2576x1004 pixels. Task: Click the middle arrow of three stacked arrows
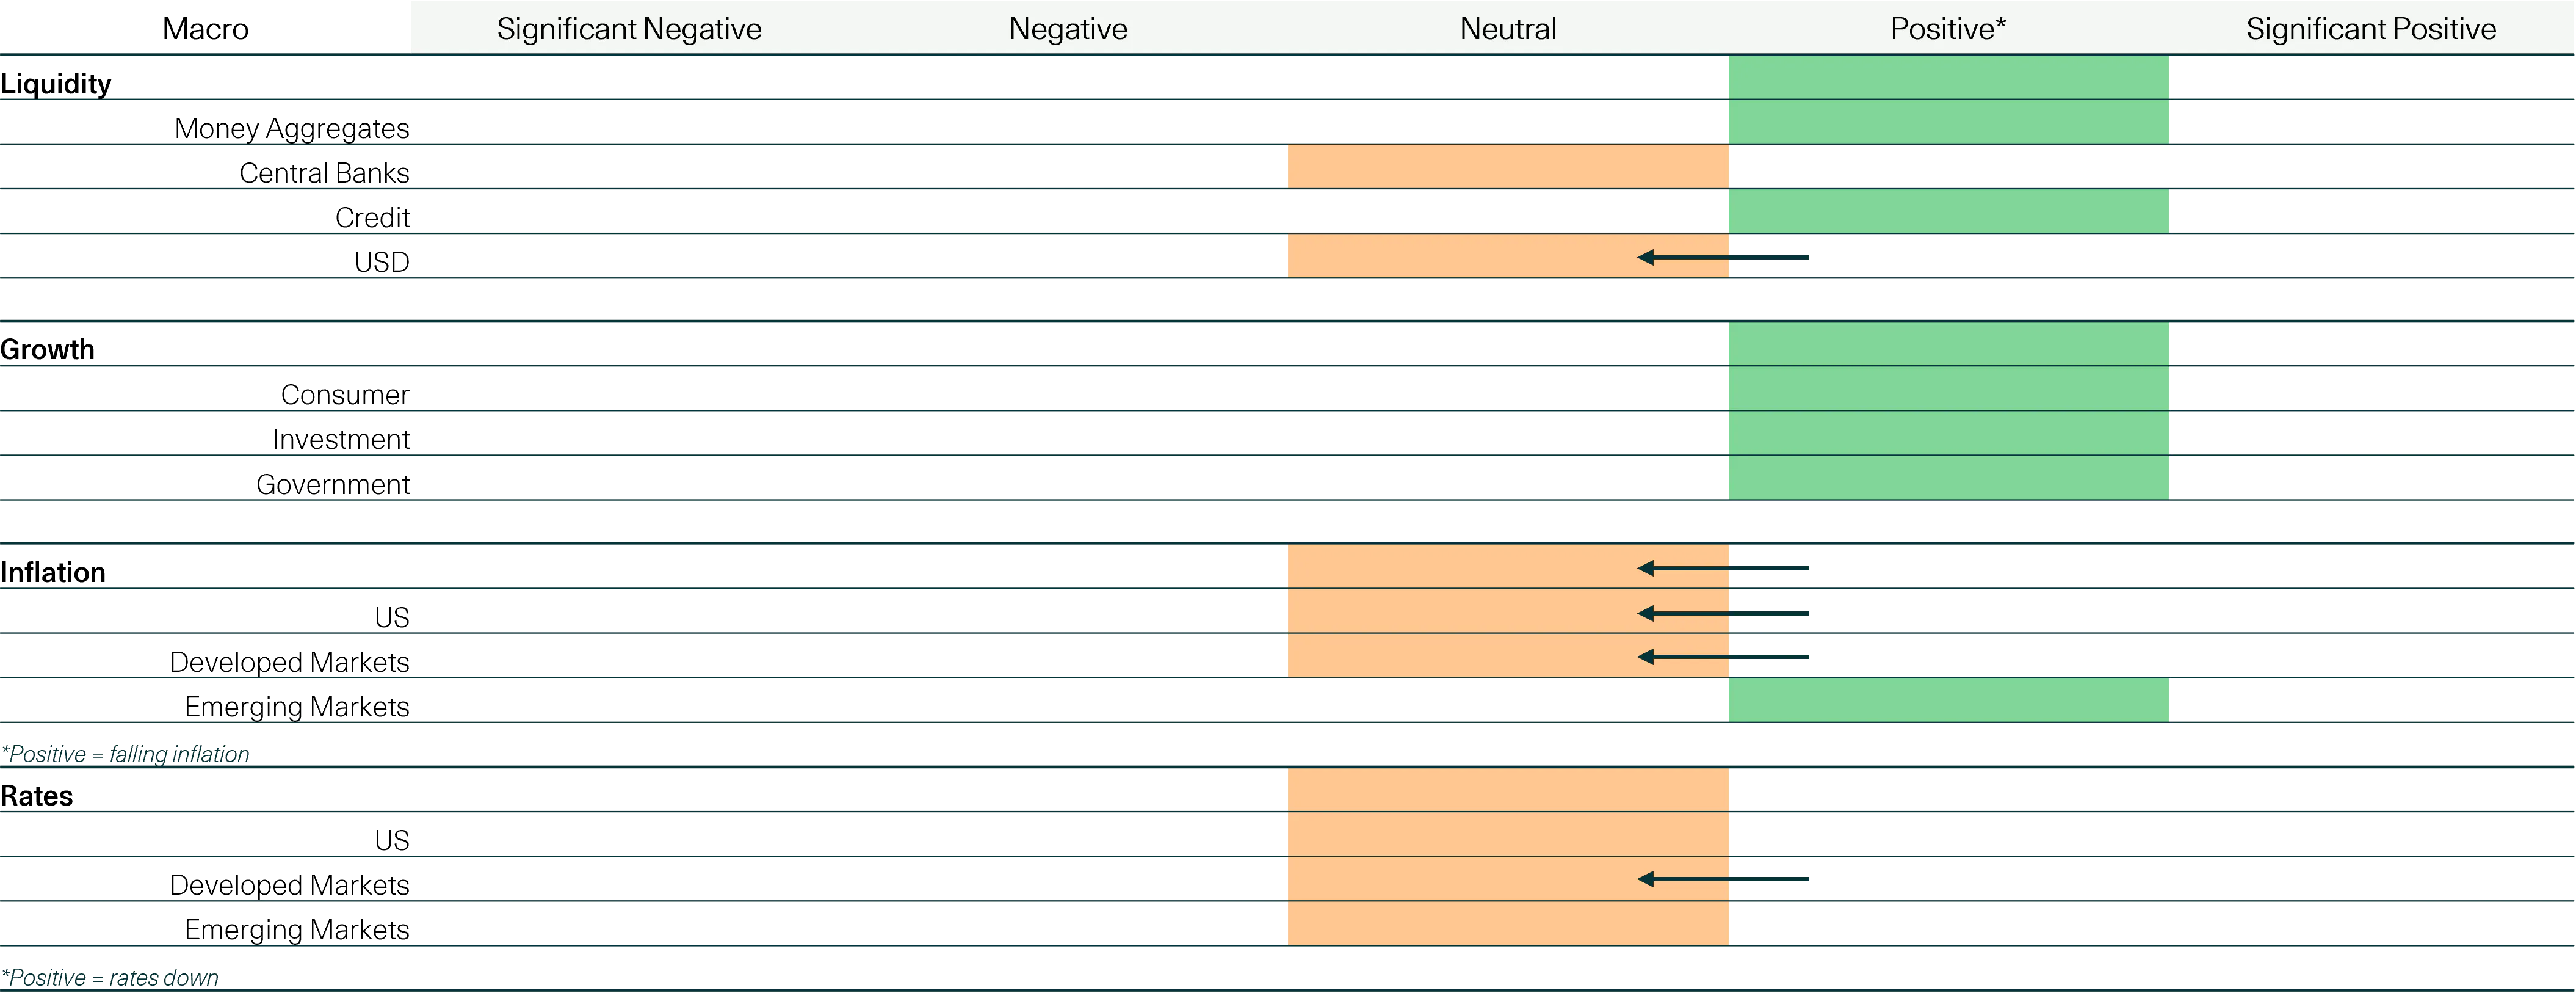pos(1723,613)
